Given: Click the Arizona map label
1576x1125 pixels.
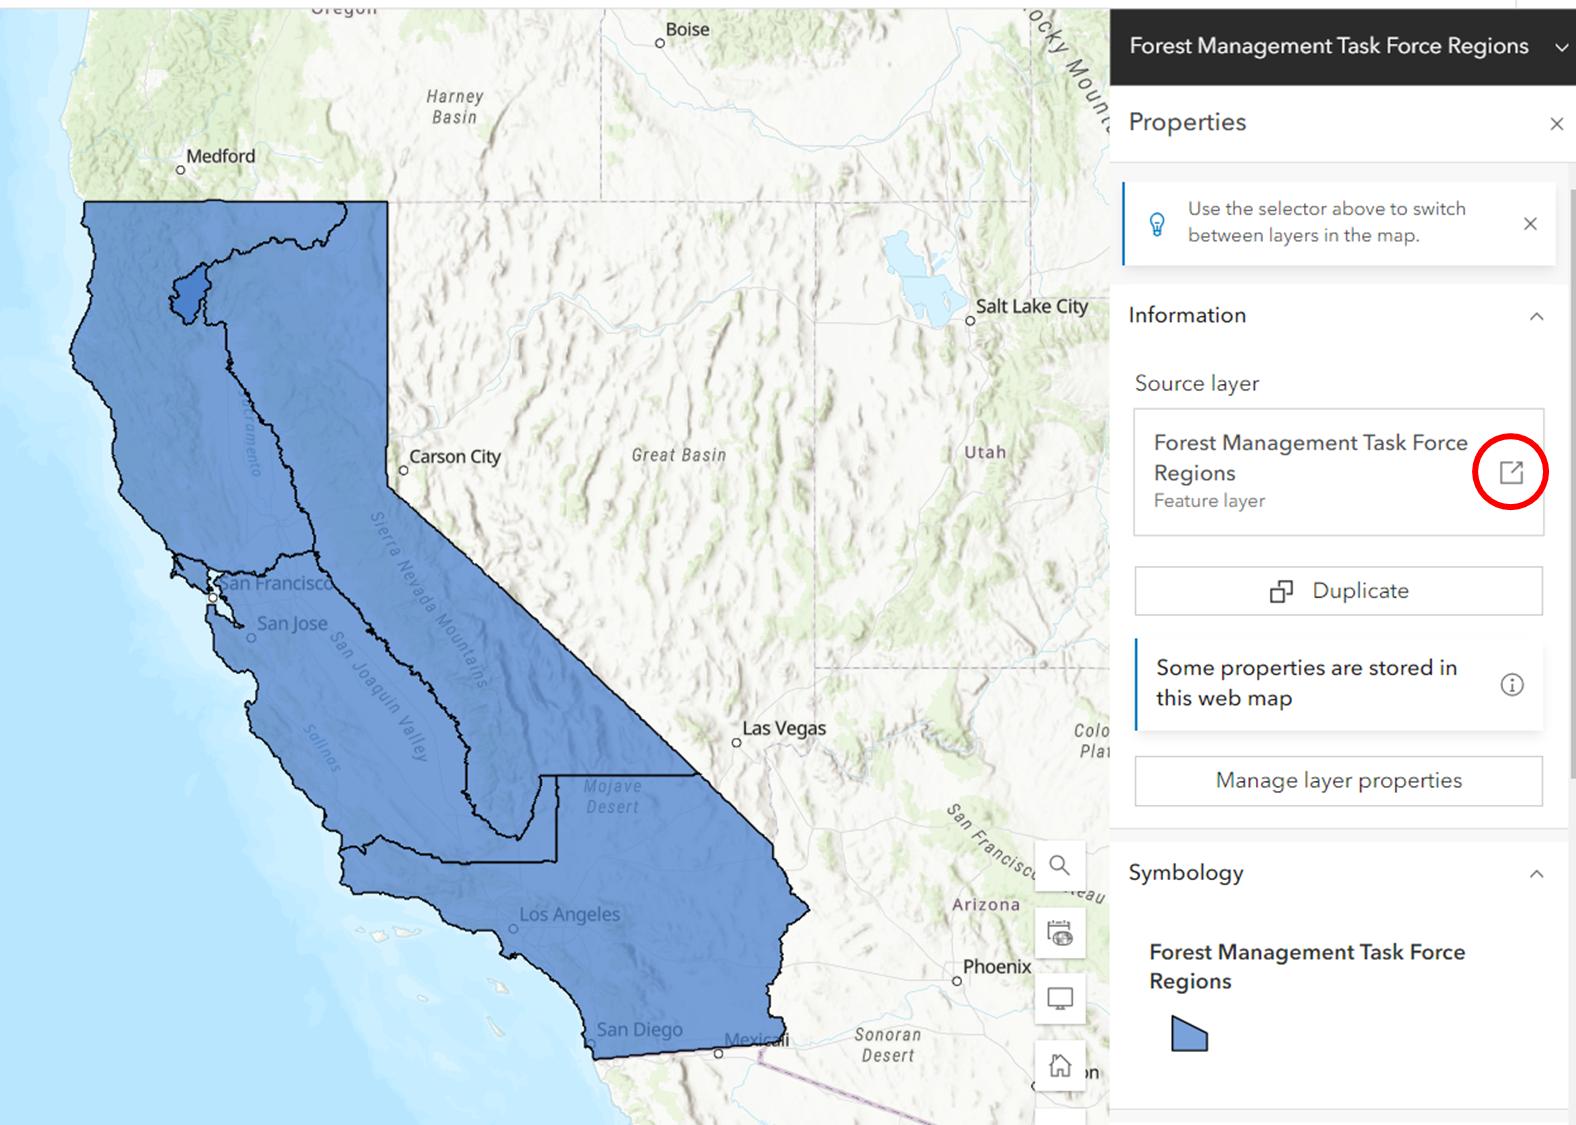Looking at the screenshot, I should pyautogui.click(x=985, y=905).
